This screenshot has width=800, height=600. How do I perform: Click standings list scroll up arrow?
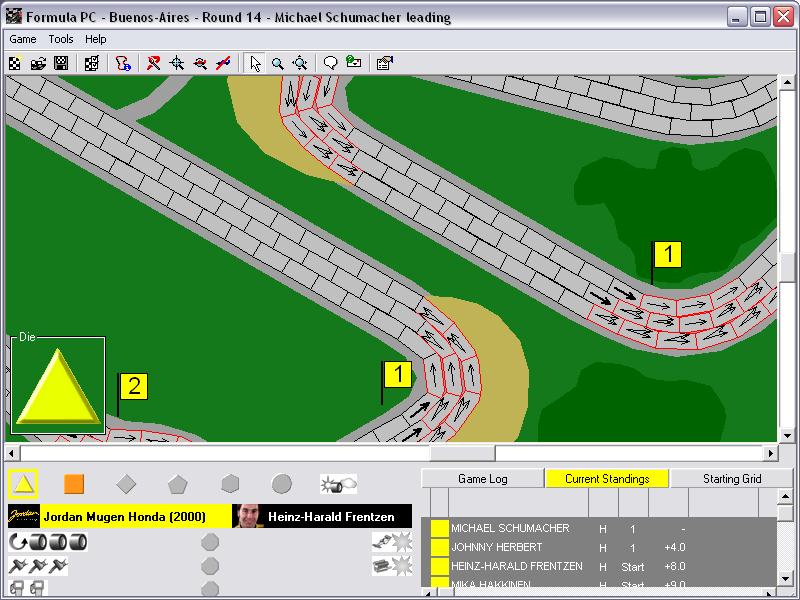(x=786, y=496)
